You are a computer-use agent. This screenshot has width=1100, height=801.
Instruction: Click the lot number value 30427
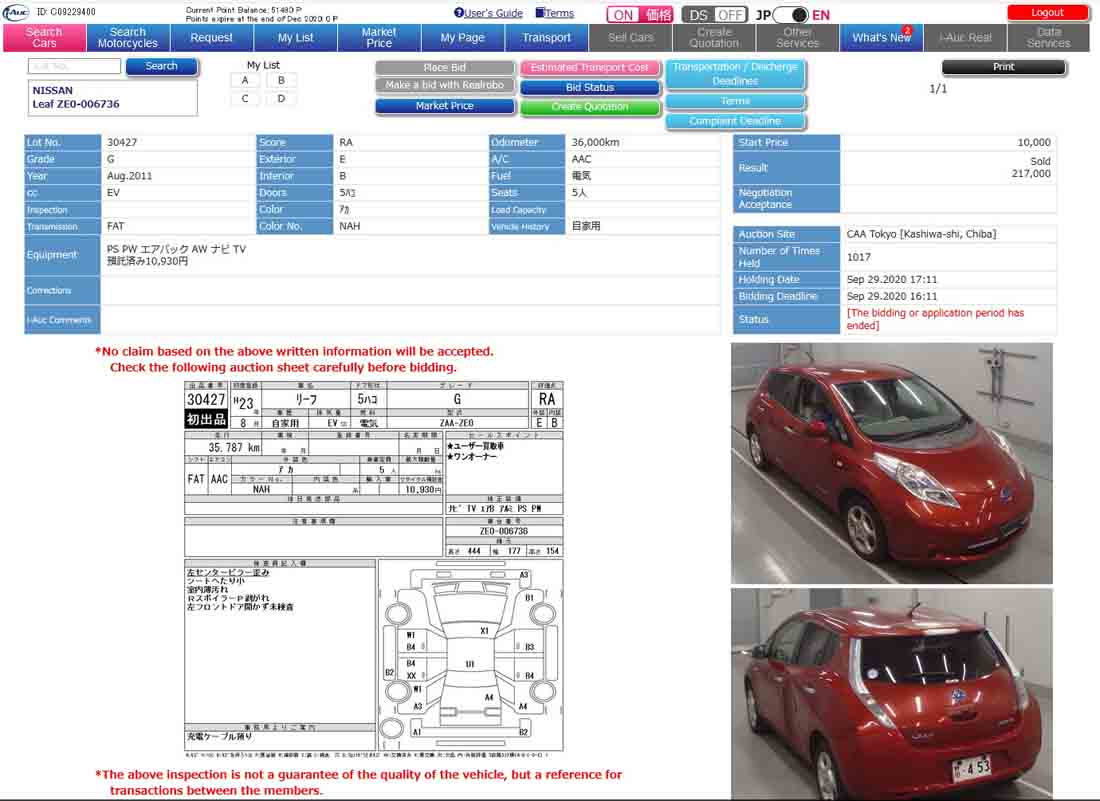click(122, 142)
